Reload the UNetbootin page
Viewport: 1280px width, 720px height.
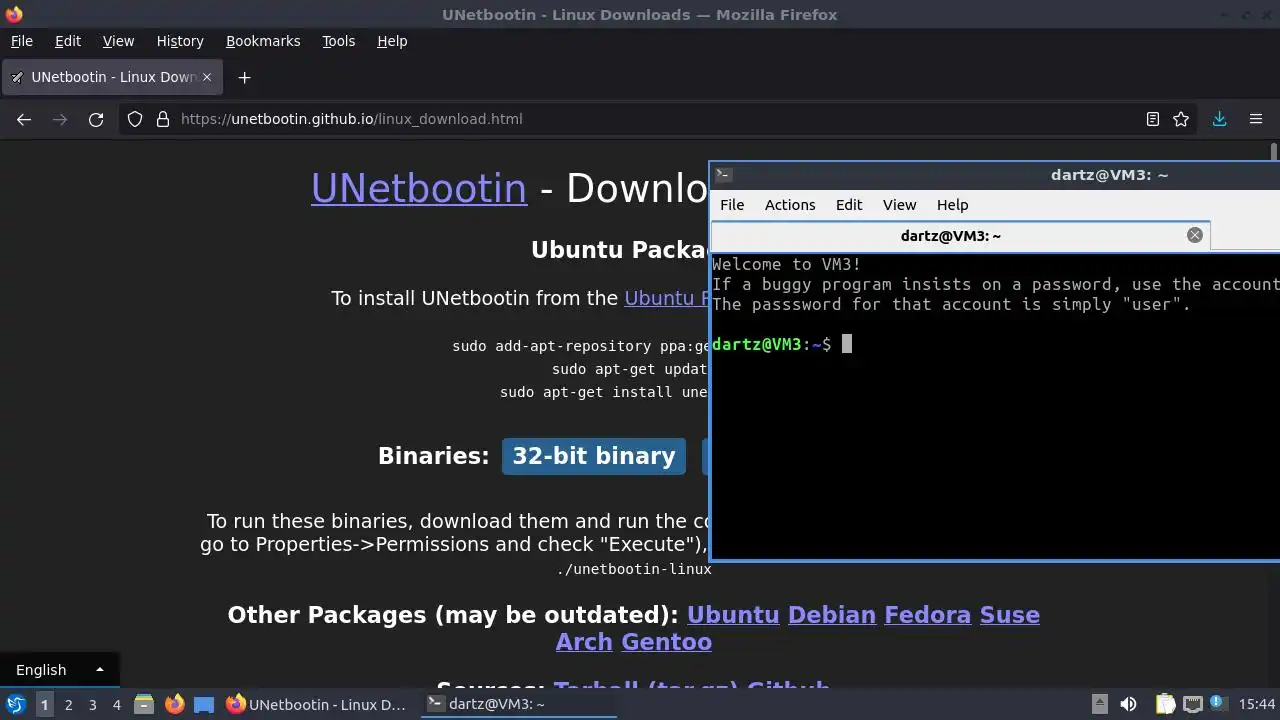(96, 119)
